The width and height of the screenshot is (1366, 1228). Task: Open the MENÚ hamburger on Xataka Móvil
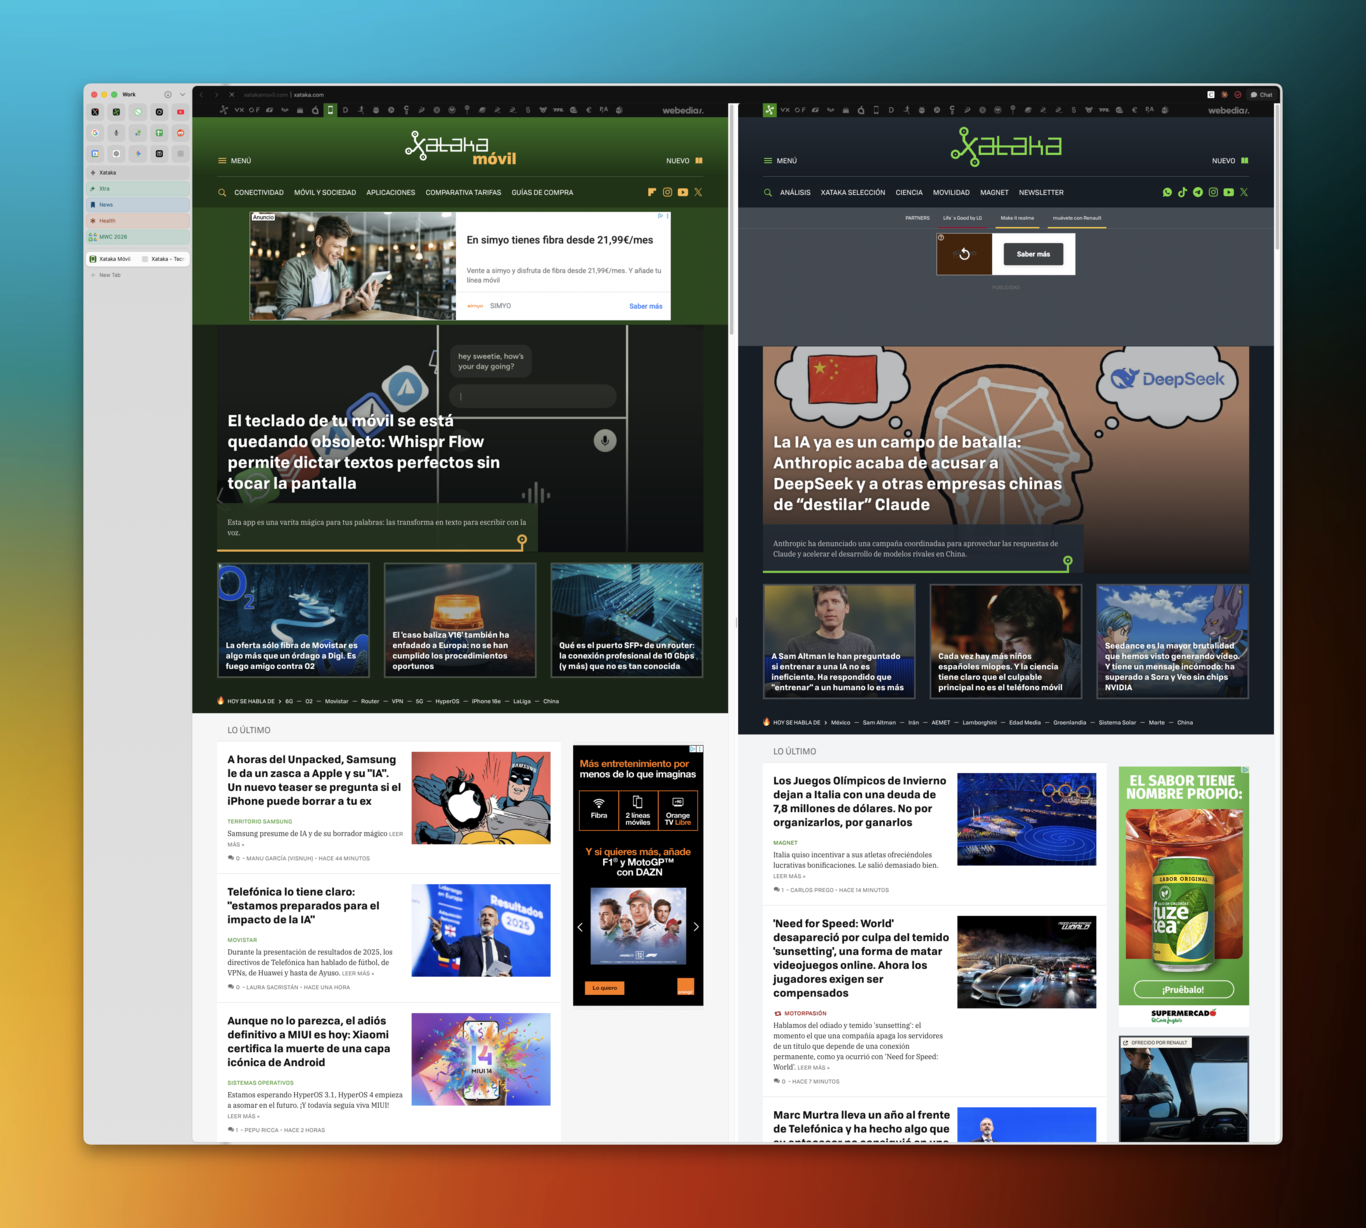click(235, 160)
